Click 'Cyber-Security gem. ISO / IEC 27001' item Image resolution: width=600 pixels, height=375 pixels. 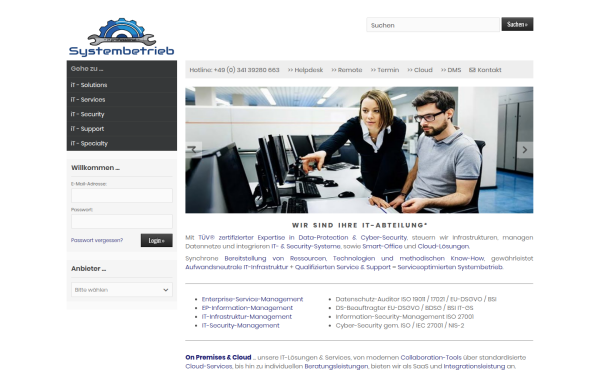(400, 326)
